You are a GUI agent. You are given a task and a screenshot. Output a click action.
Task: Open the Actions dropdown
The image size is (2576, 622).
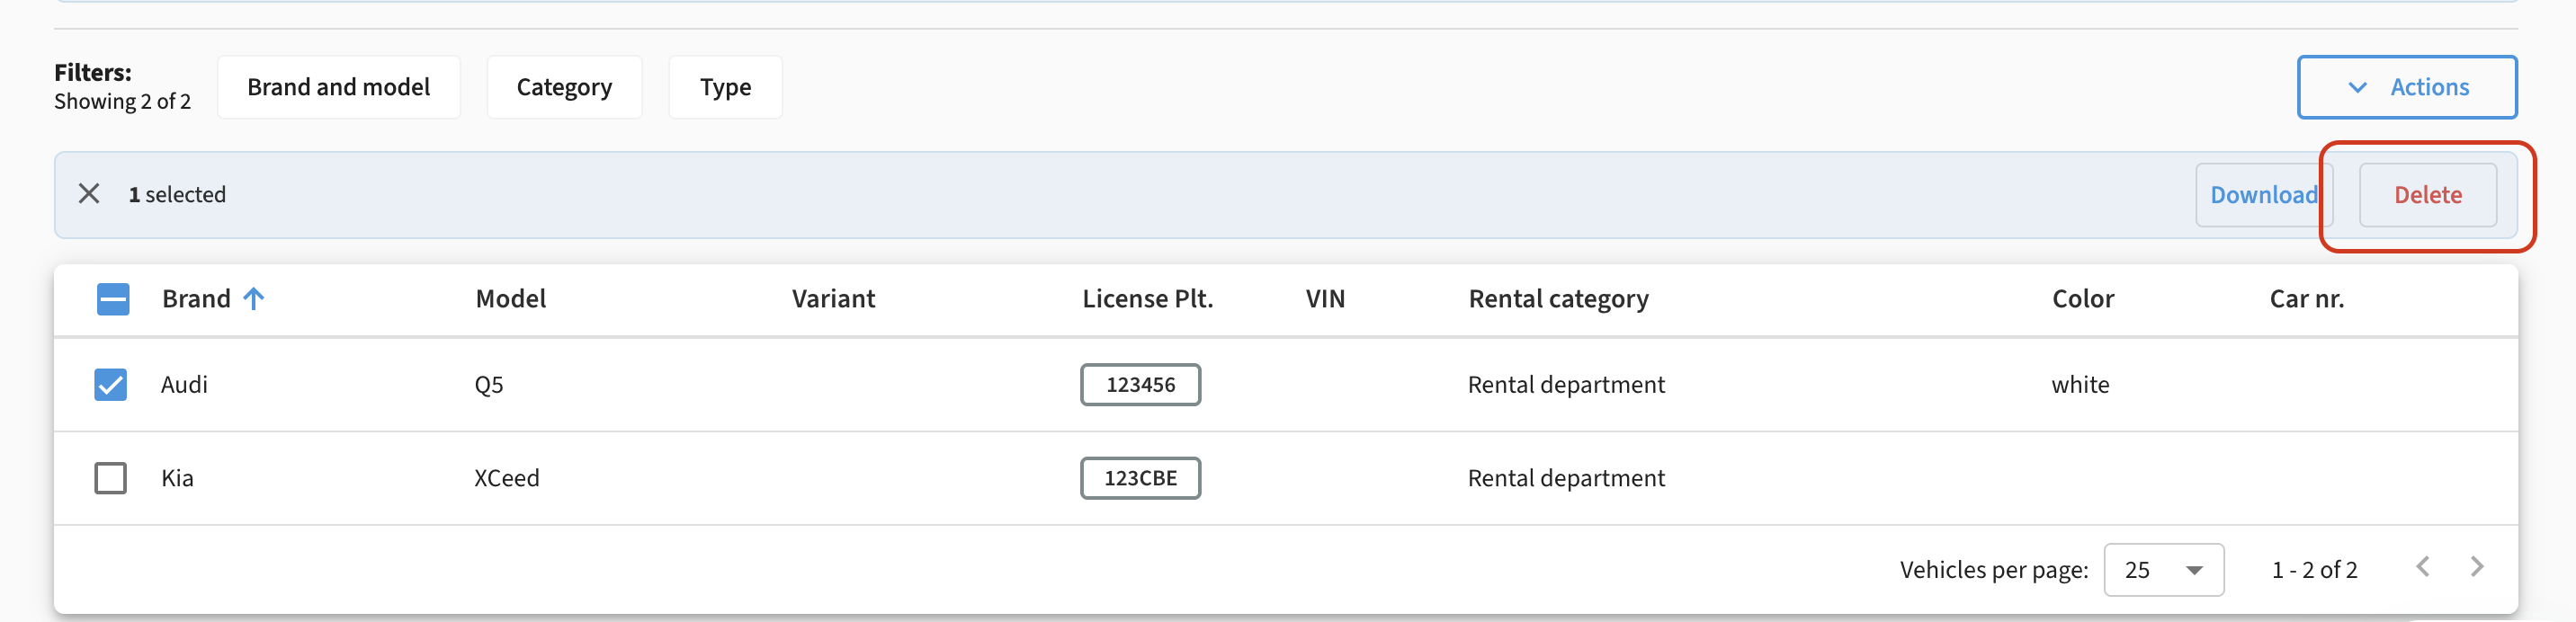point(2406,87)
